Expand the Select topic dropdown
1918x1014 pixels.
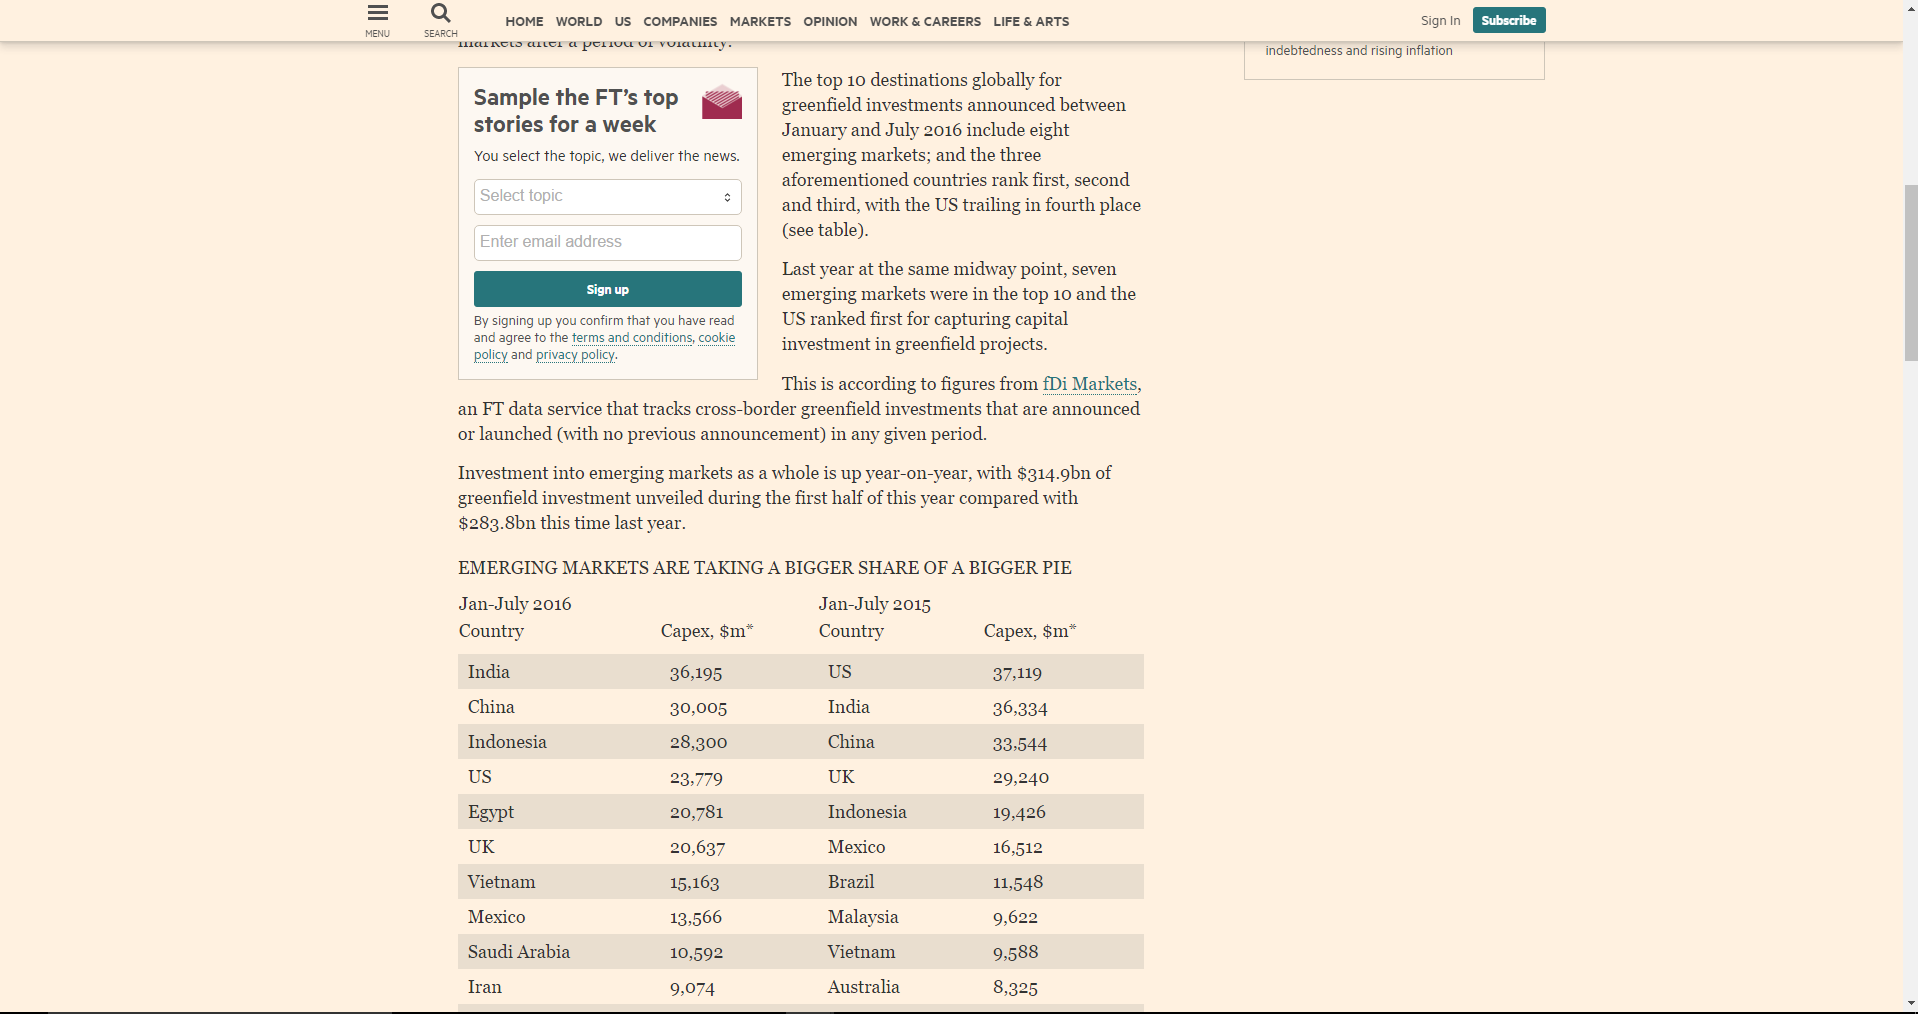607,197
